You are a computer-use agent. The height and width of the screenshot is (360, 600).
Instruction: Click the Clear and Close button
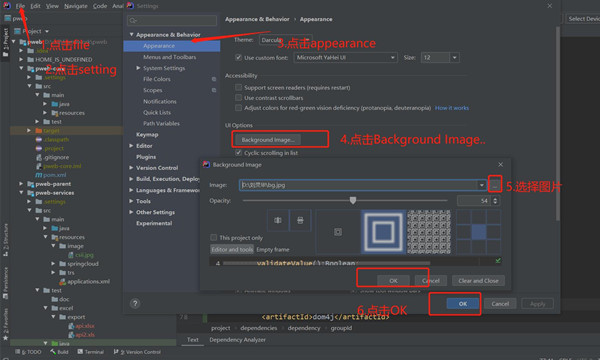[x=478, y=281]
